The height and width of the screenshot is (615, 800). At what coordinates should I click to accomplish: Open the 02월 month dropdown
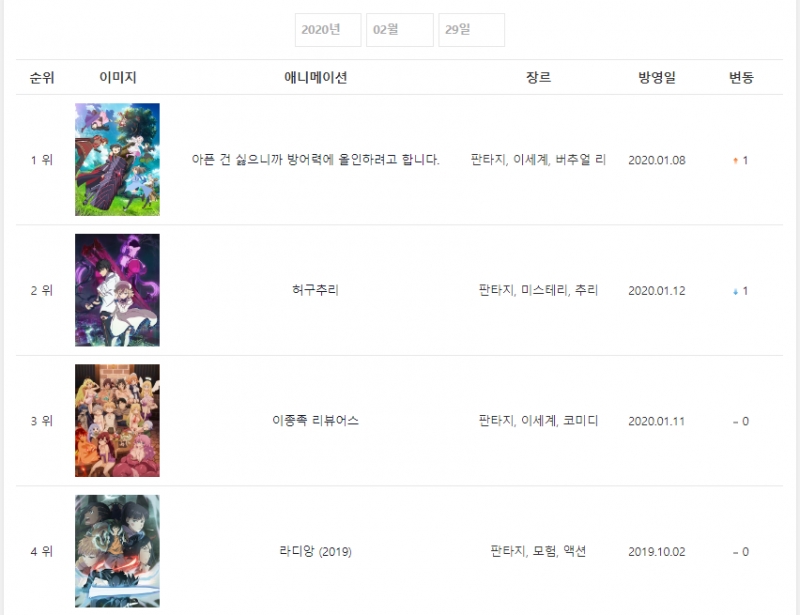pyautogui.click(x=400, y=30)
